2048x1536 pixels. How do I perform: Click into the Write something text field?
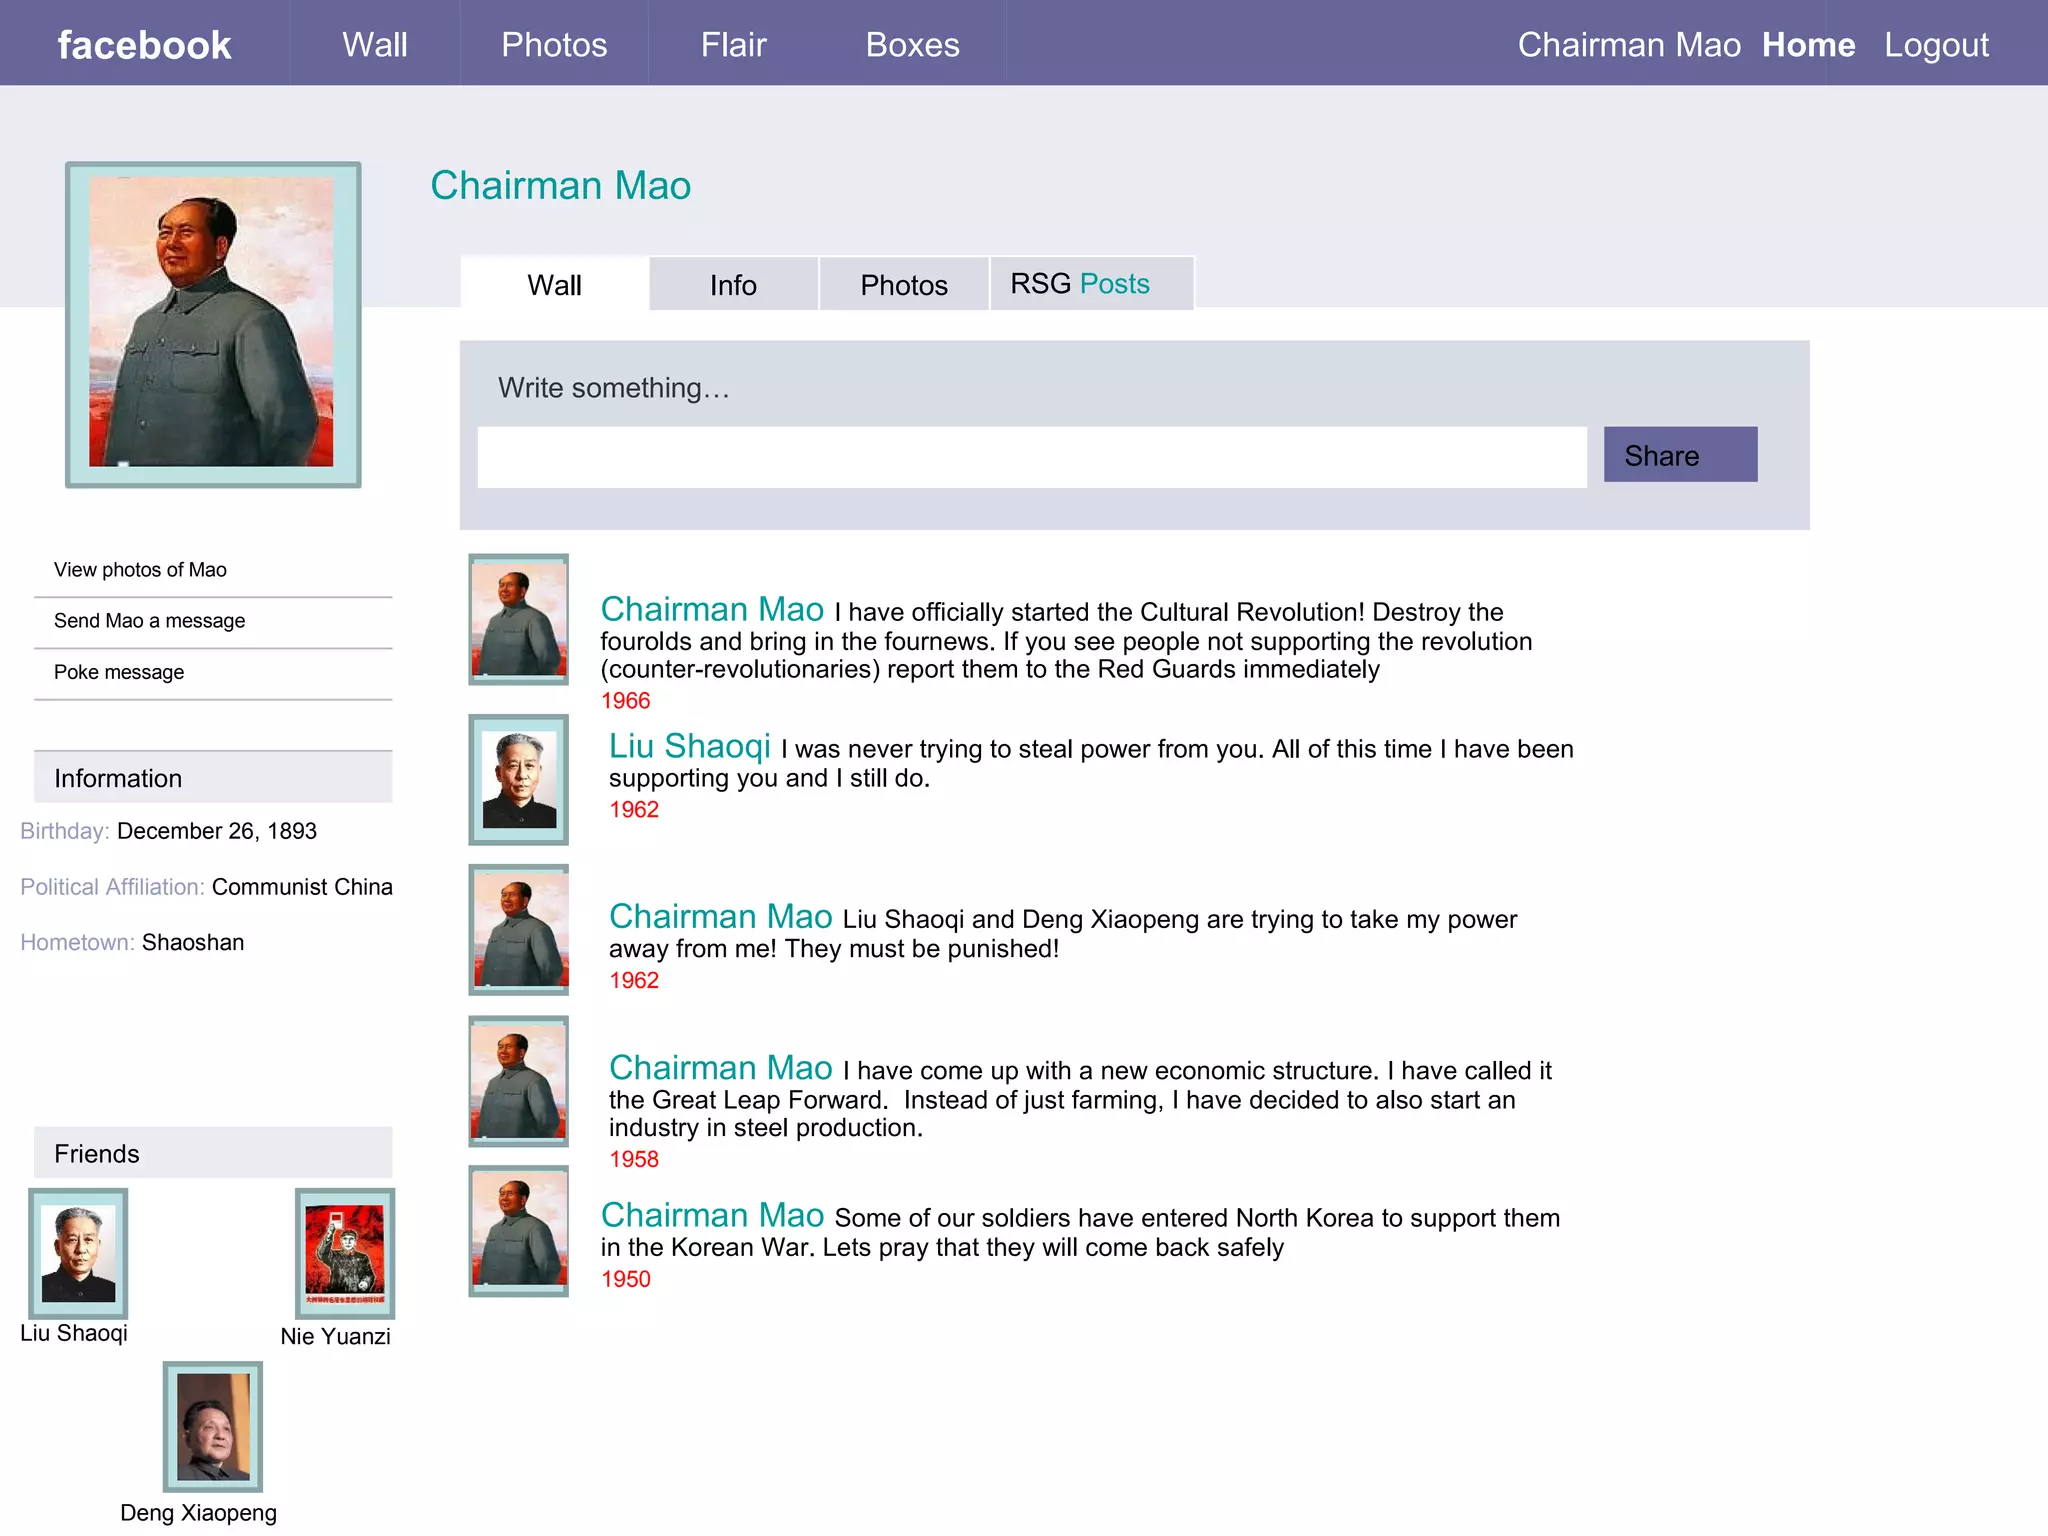(x=1031, y=457)
